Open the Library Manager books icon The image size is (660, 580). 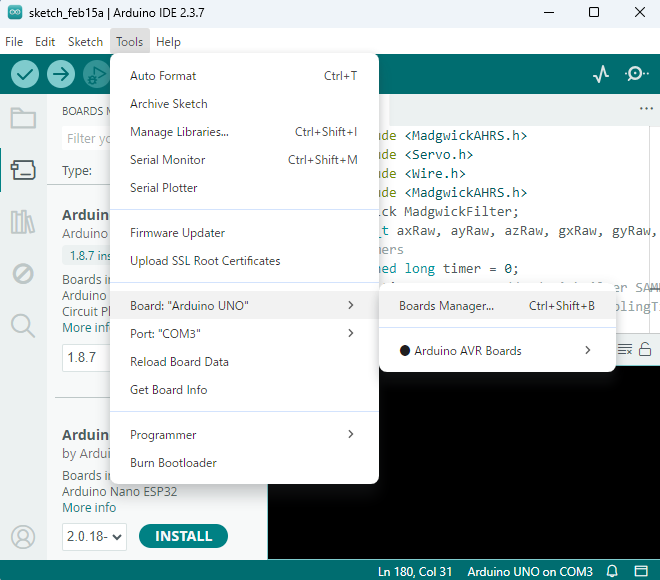pyautogui.click(x=23, y=222)
